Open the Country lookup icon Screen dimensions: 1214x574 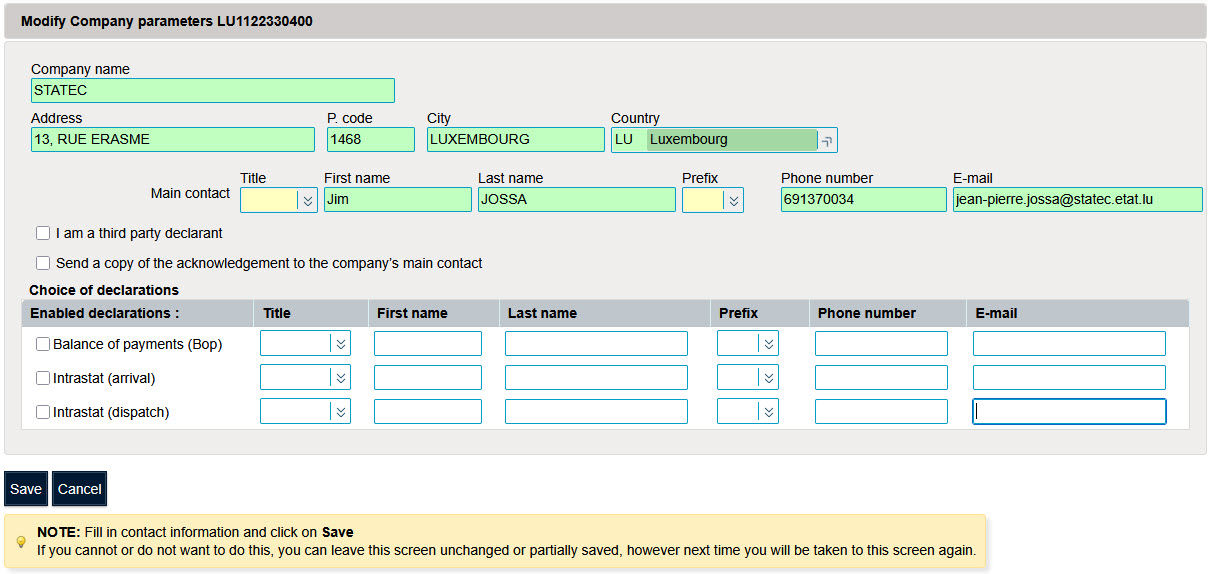click(827, 141)
